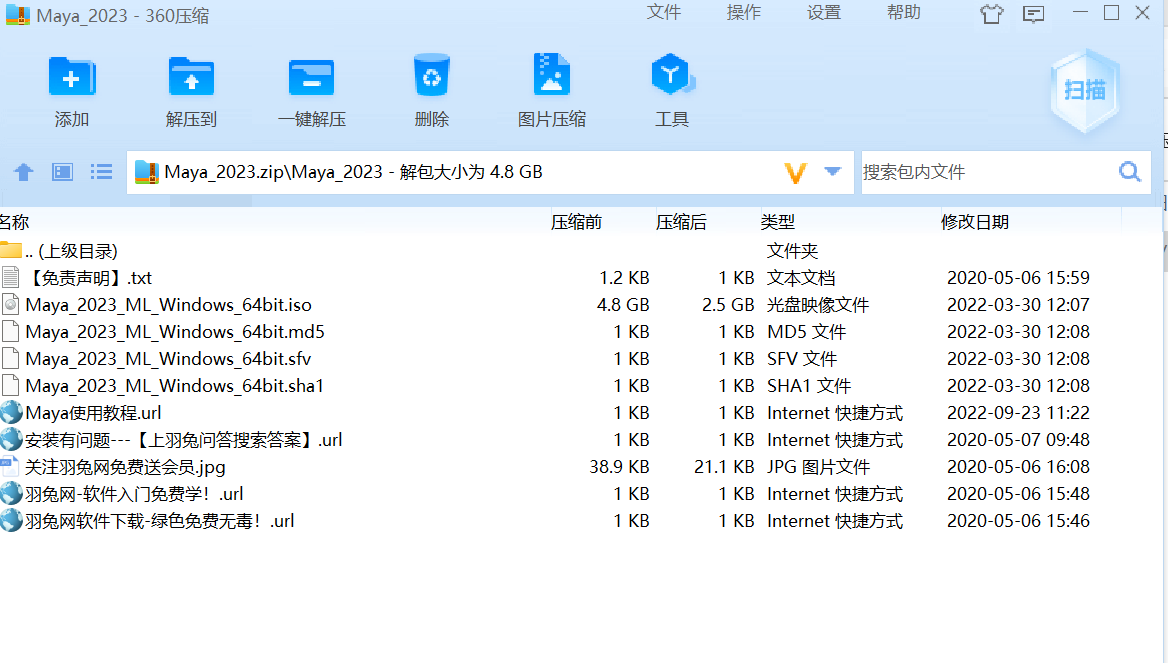1168x663 pixels.
Task: Open the feedback message icon in the title bar
Action: (1033, 13)
